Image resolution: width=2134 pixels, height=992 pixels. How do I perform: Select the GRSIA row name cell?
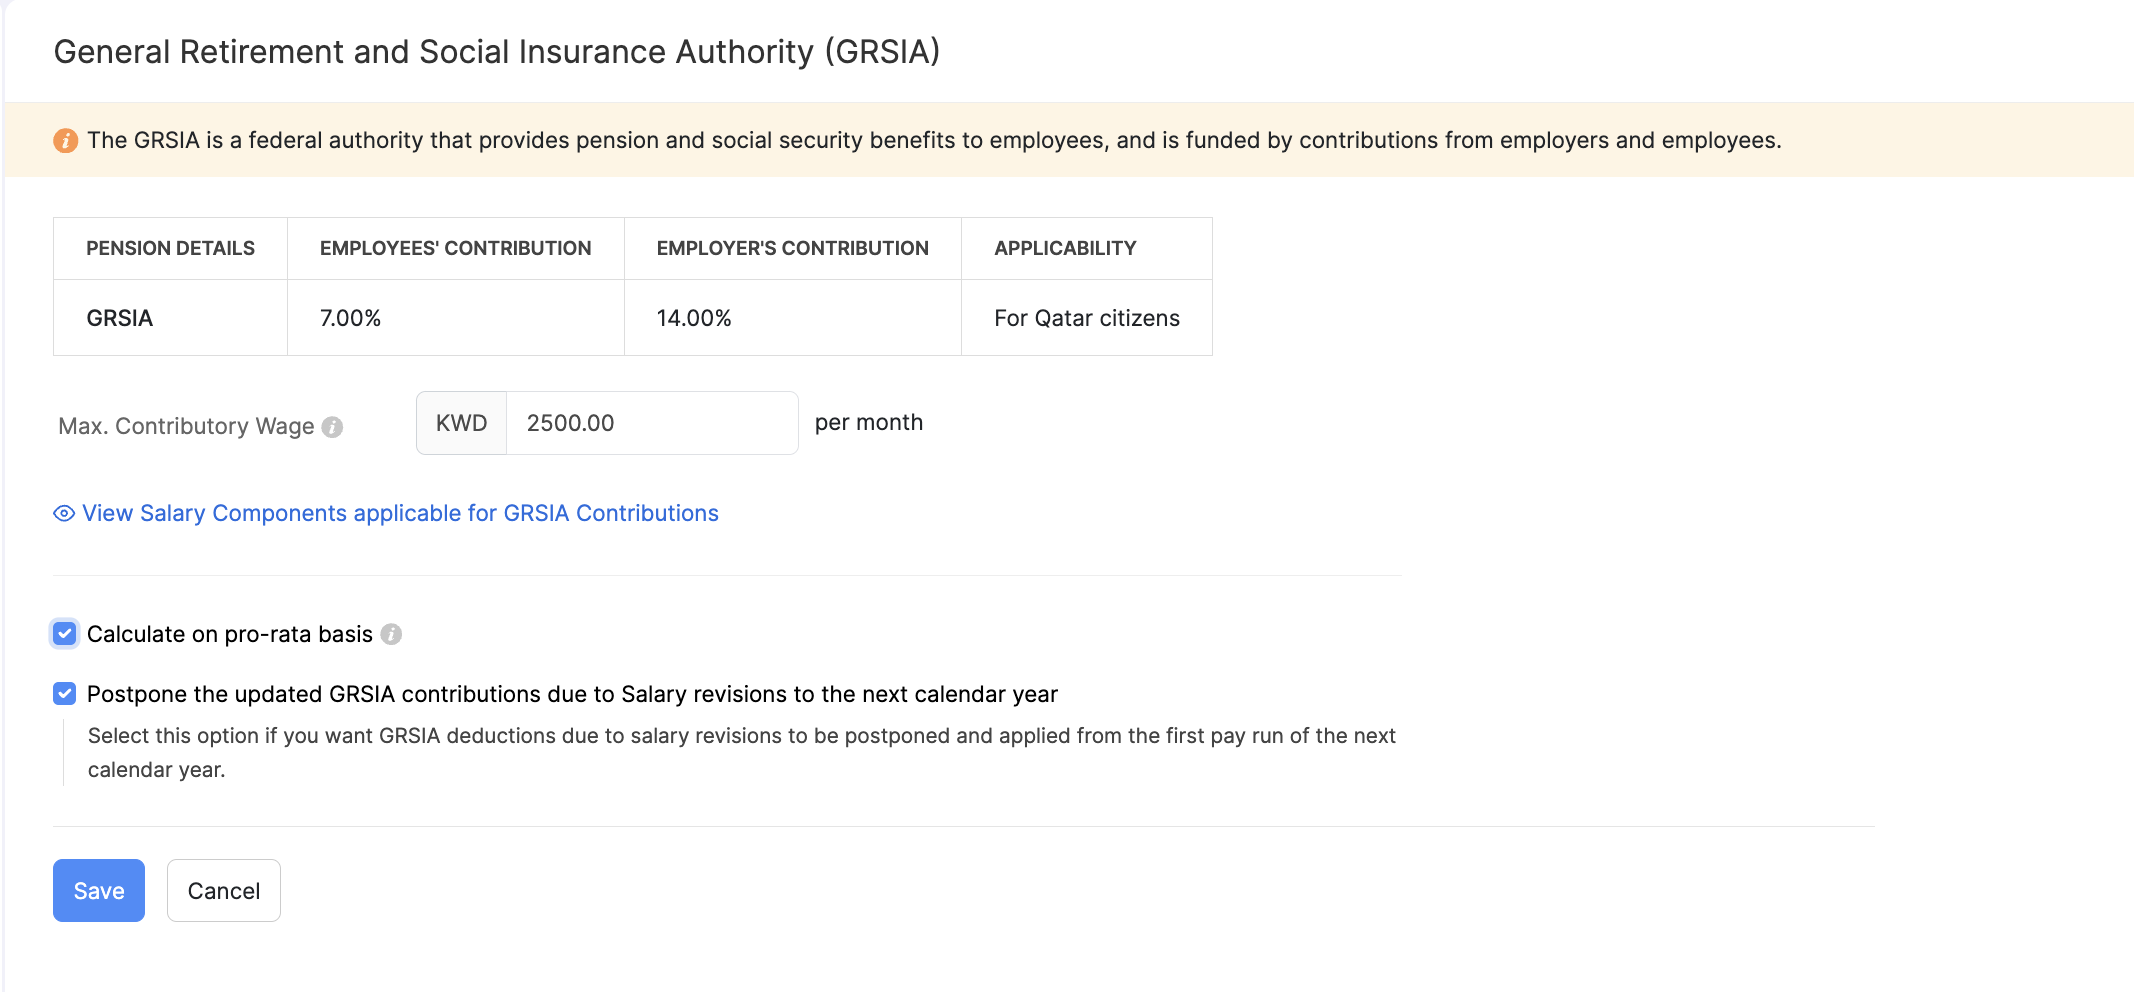[x=120, y=319]
